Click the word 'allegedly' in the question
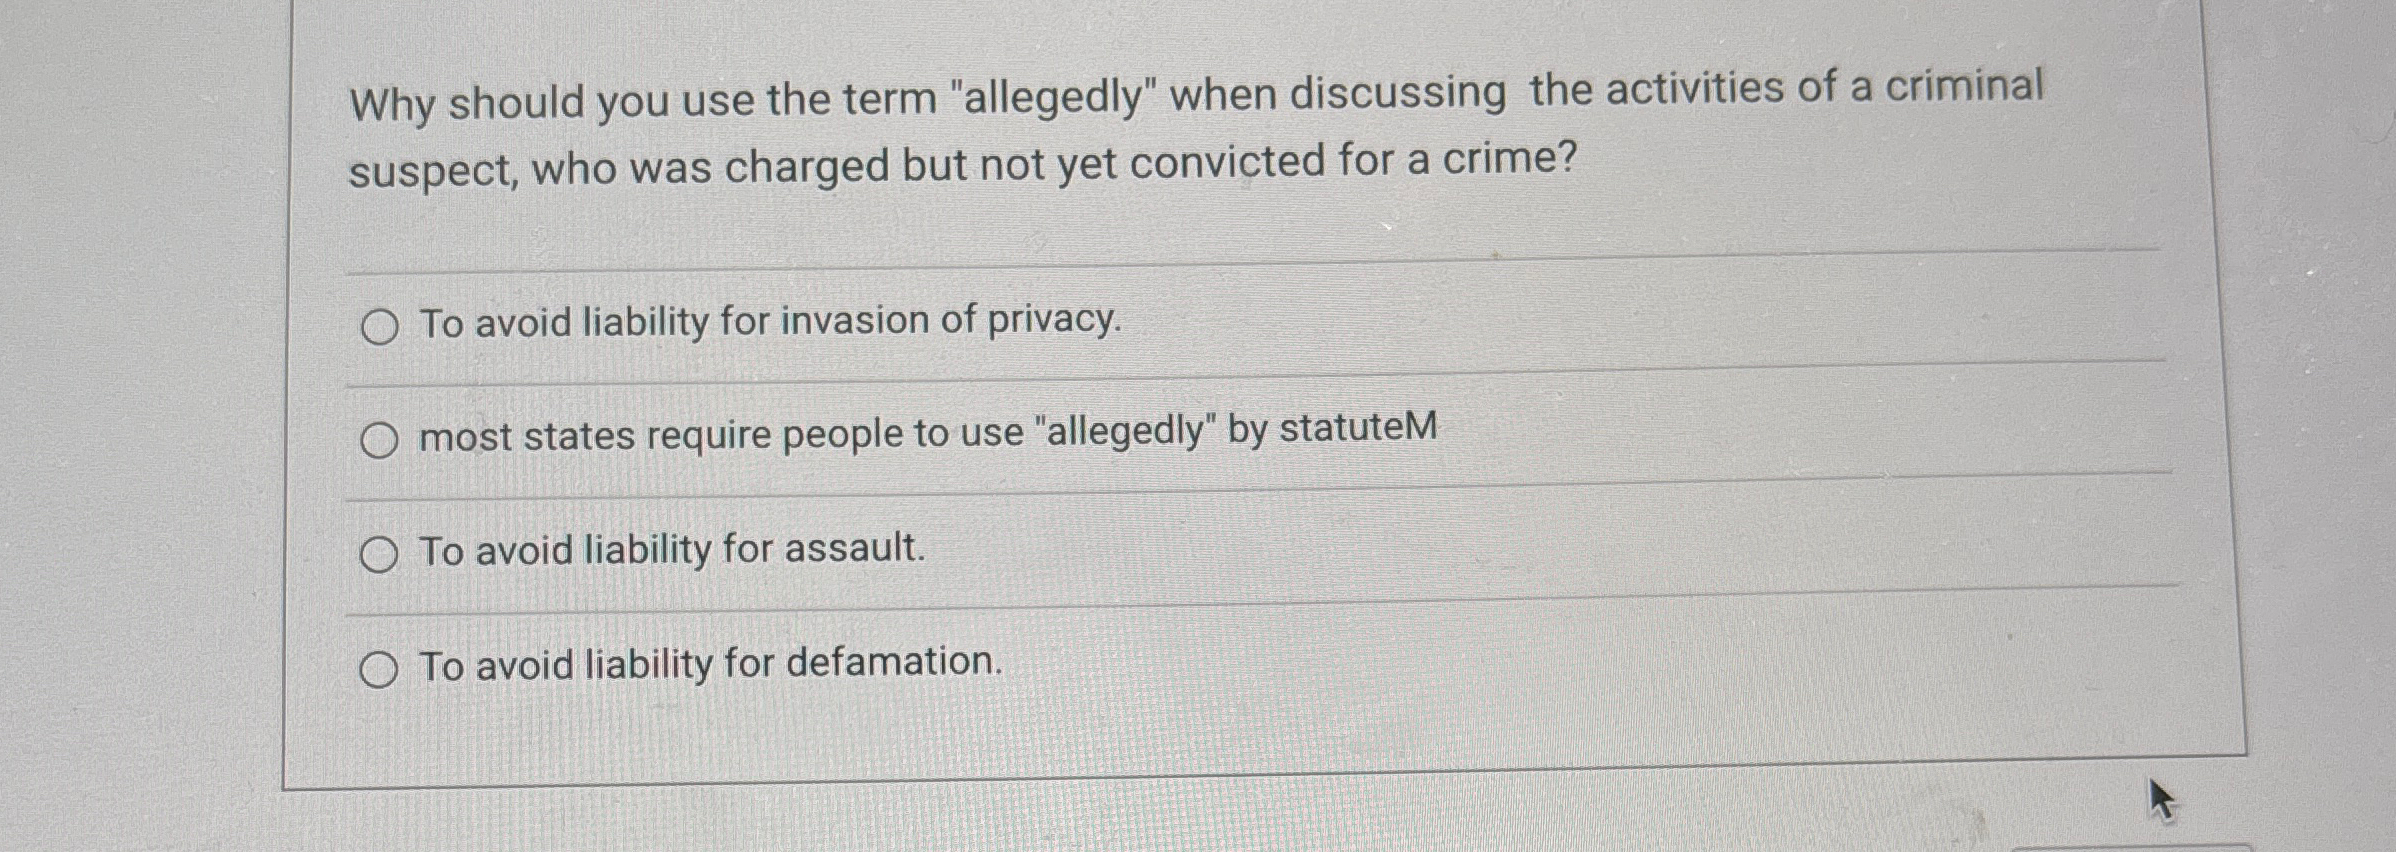Viewport: 2396px width, 852px height. (1050, 93)
